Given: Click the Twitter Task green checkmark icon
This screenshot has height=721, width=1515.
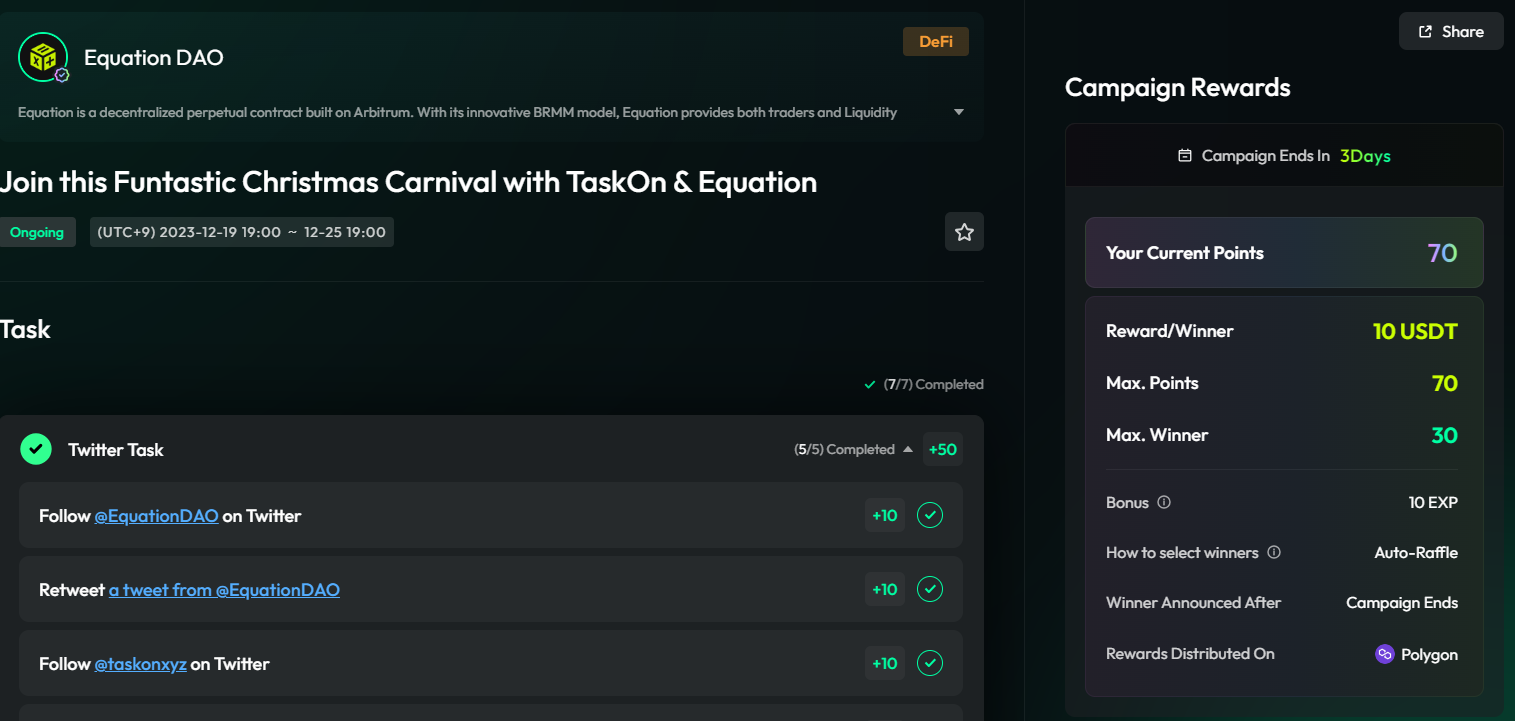Looking at the screenshot, I should (x=36, y=449).
